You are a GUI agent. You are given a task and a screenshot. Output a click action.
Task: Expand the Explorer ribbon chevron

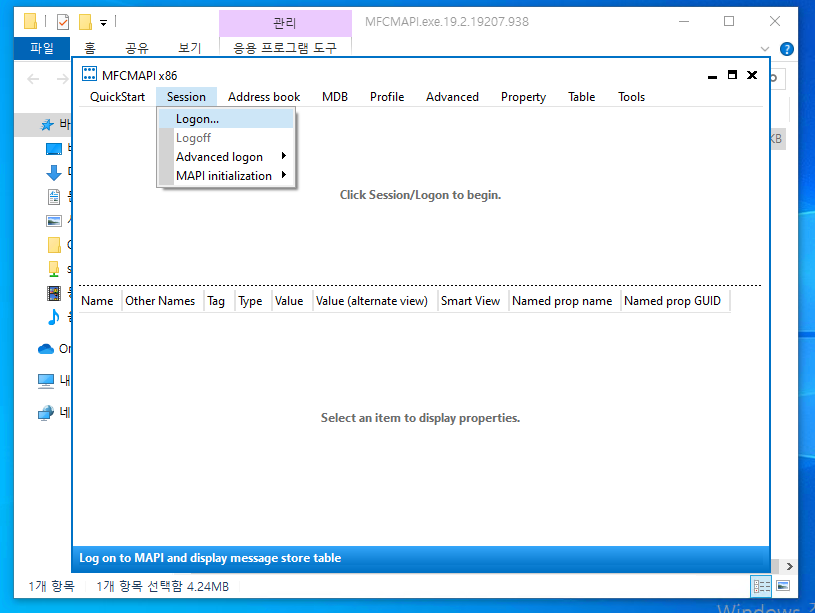pos(765,49)
